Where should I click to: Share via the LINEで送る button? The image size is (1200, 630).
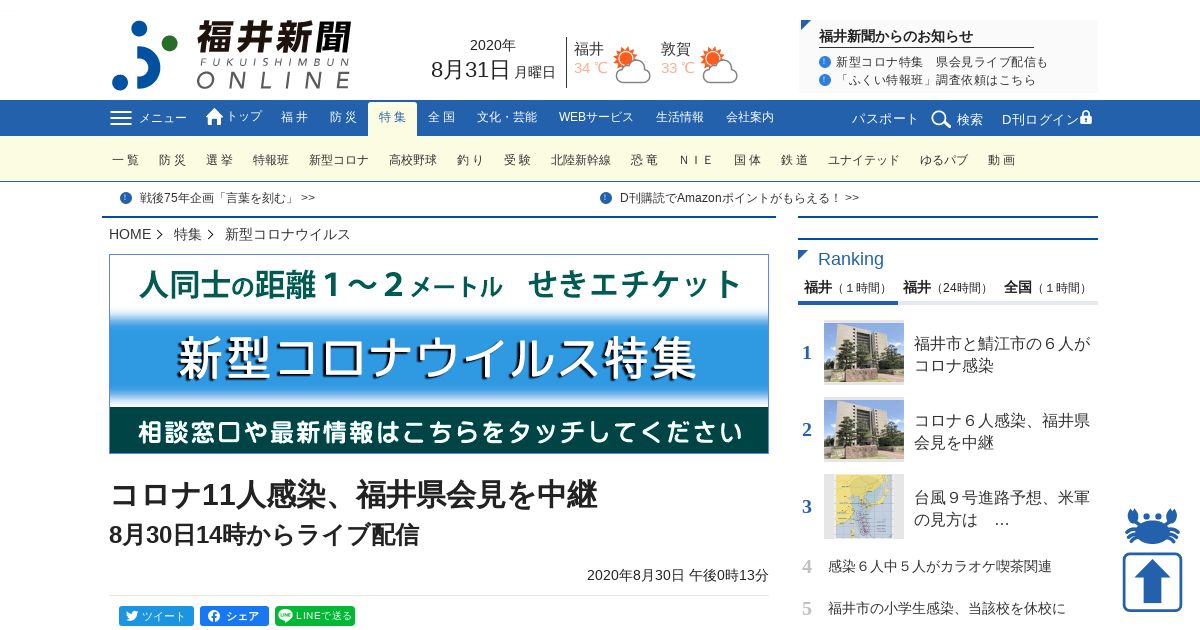[x=315, y=616]
